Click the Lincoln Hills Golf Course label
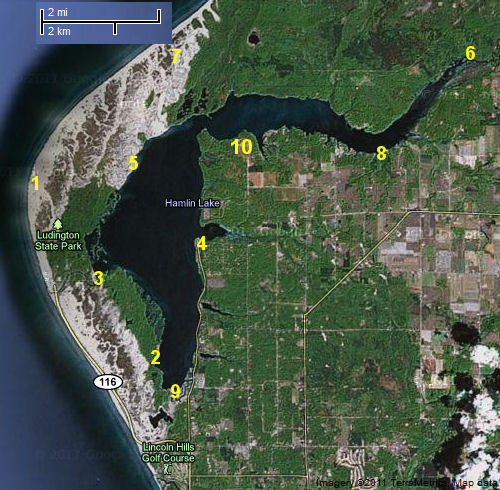The height and width of the screenshot is (490, 500). (168, 452)
